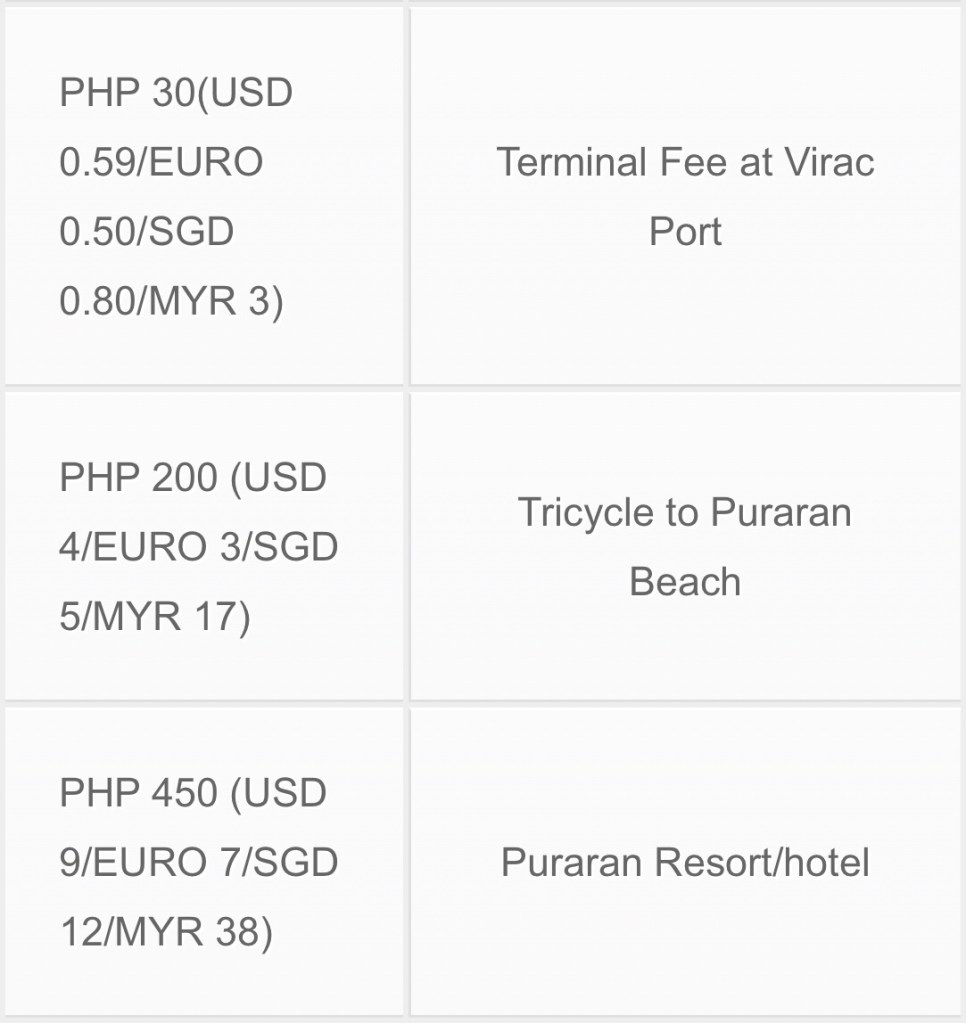
Task: Select the "9/EURO 7/SGD" amount line
Action: [198, 862]
